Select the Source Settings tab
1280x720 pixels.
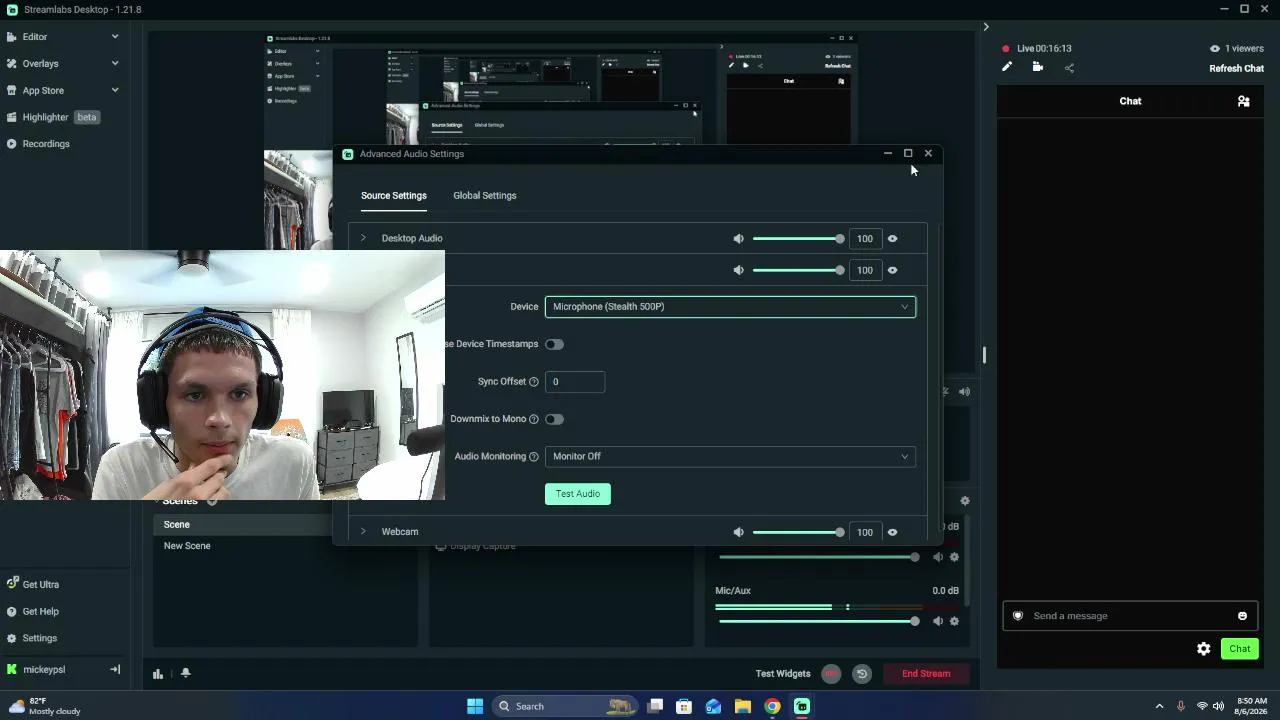tap(394, 196)
